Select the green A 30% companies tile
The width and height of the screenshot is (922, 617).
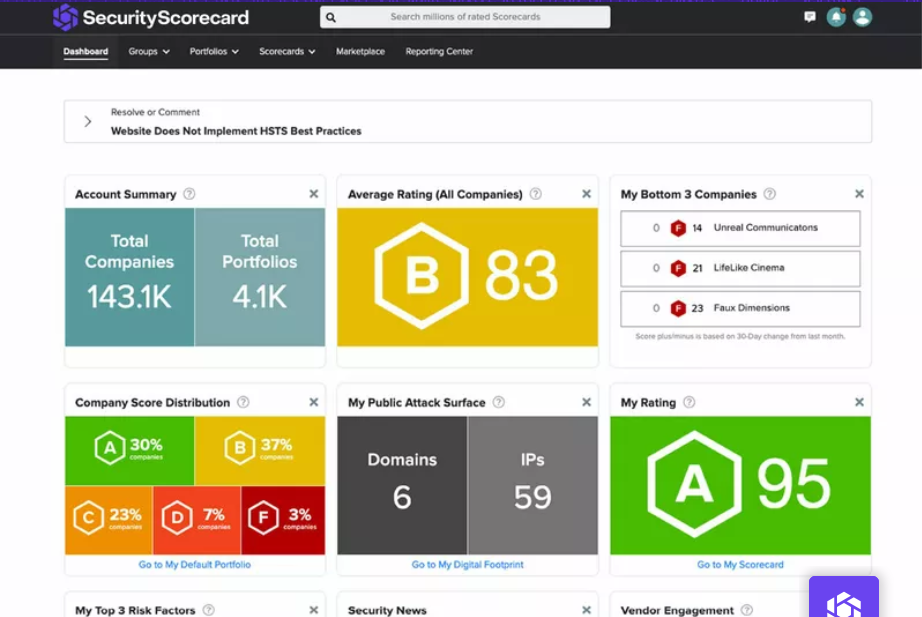[129, 450]
